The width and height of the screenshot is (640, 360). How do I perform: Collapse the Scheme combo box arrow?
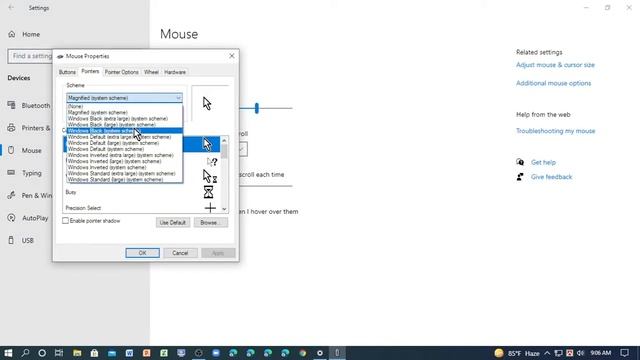pos(178,98)
